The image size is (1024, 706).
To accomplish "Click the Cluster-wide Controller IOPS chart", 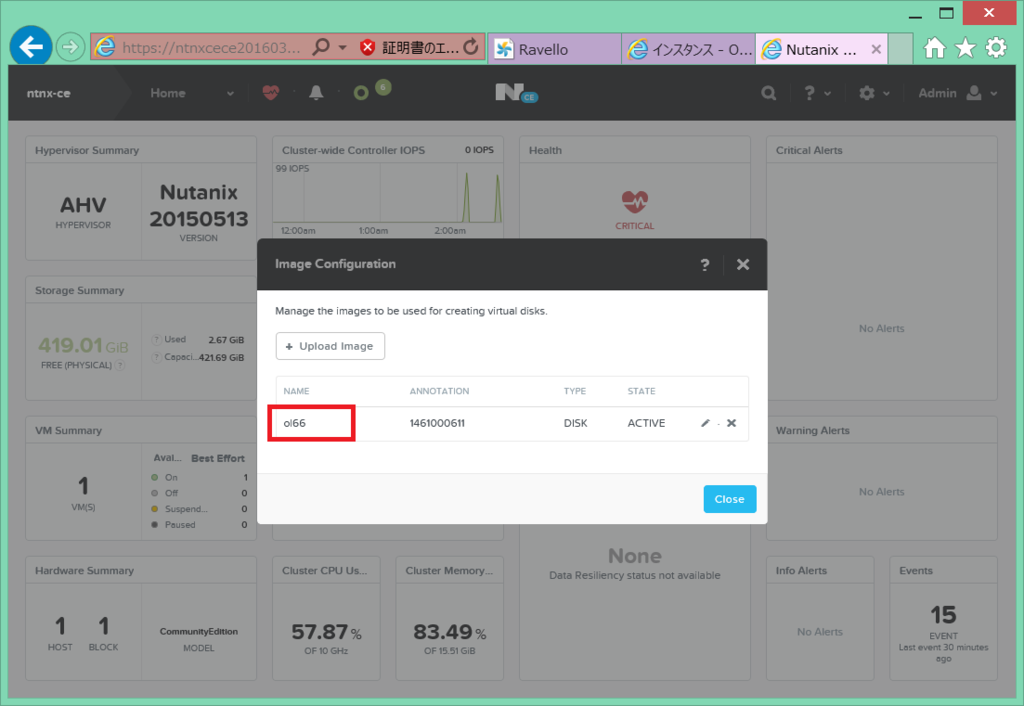I will (x=388, y=194).
